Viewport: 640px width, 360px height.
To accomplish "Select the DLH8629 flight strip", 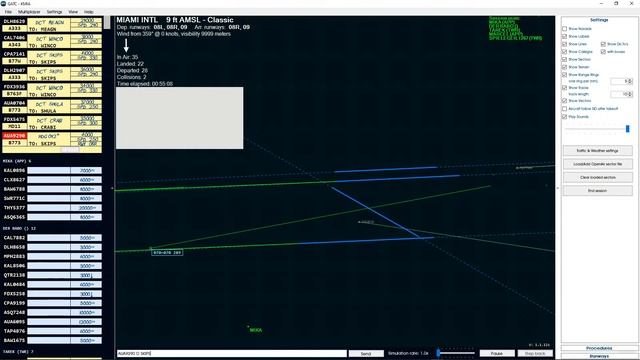I will [x=52, y=25].
